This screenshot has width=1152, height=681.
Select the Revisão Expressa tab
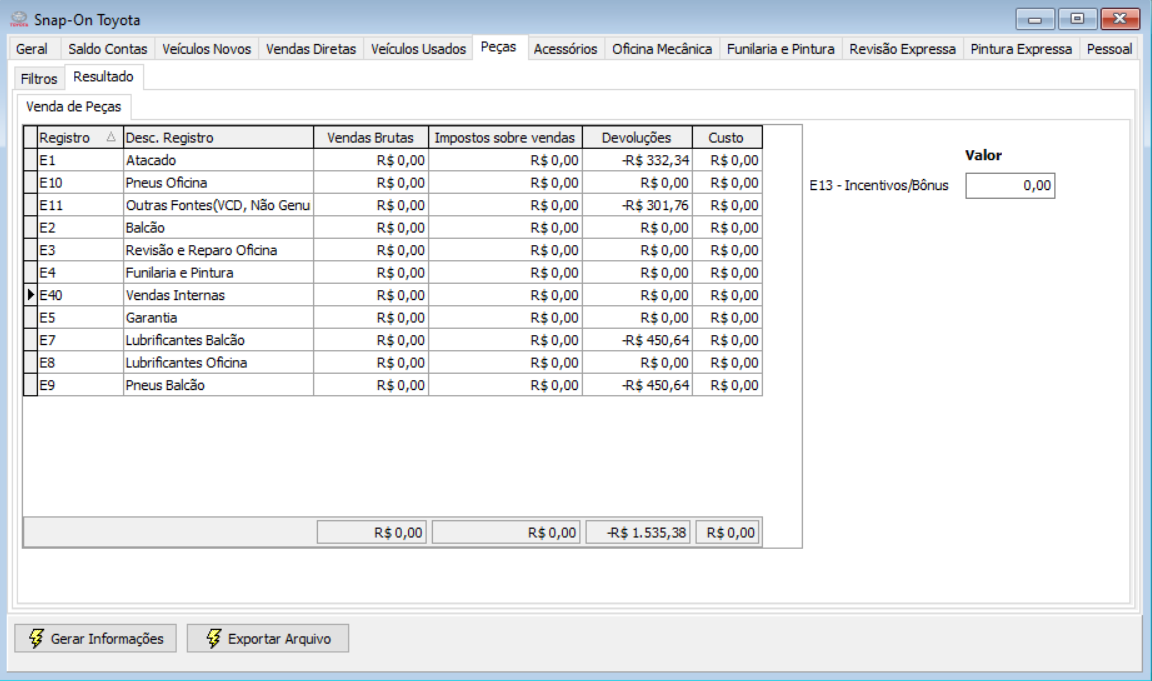tap(902, 49)
